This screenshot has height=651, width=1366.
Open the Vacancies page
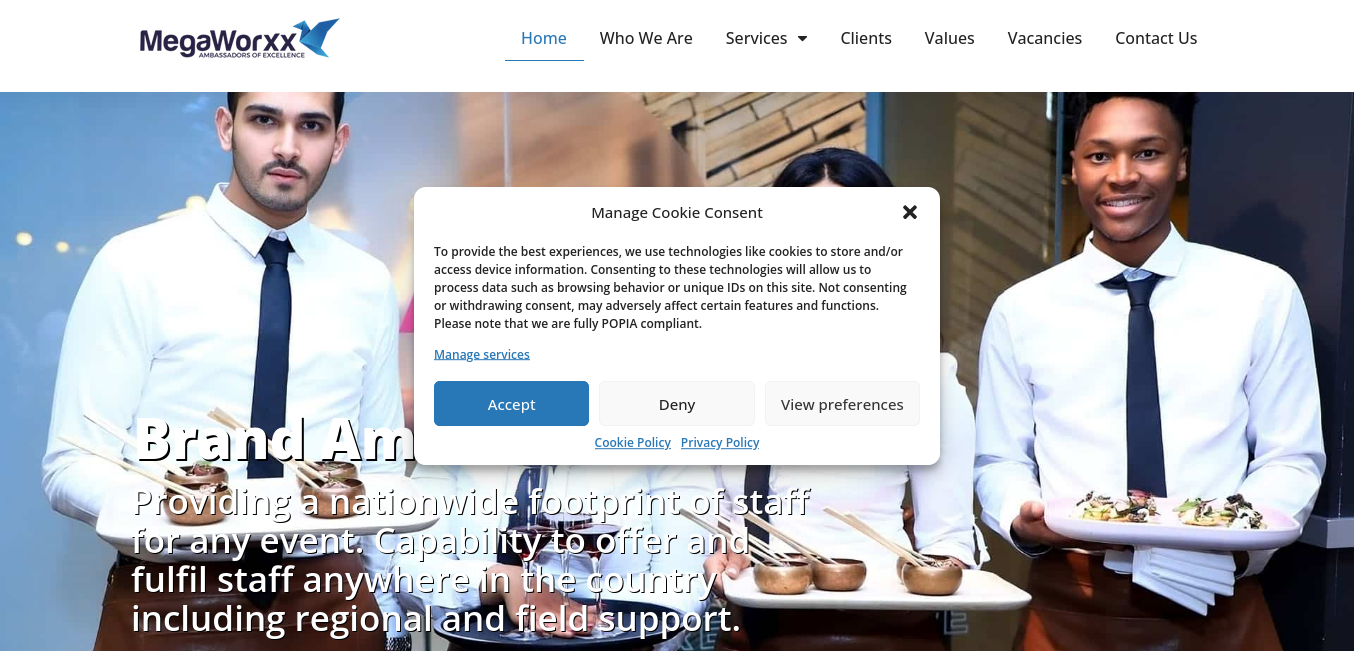[x=1044, y=38]
